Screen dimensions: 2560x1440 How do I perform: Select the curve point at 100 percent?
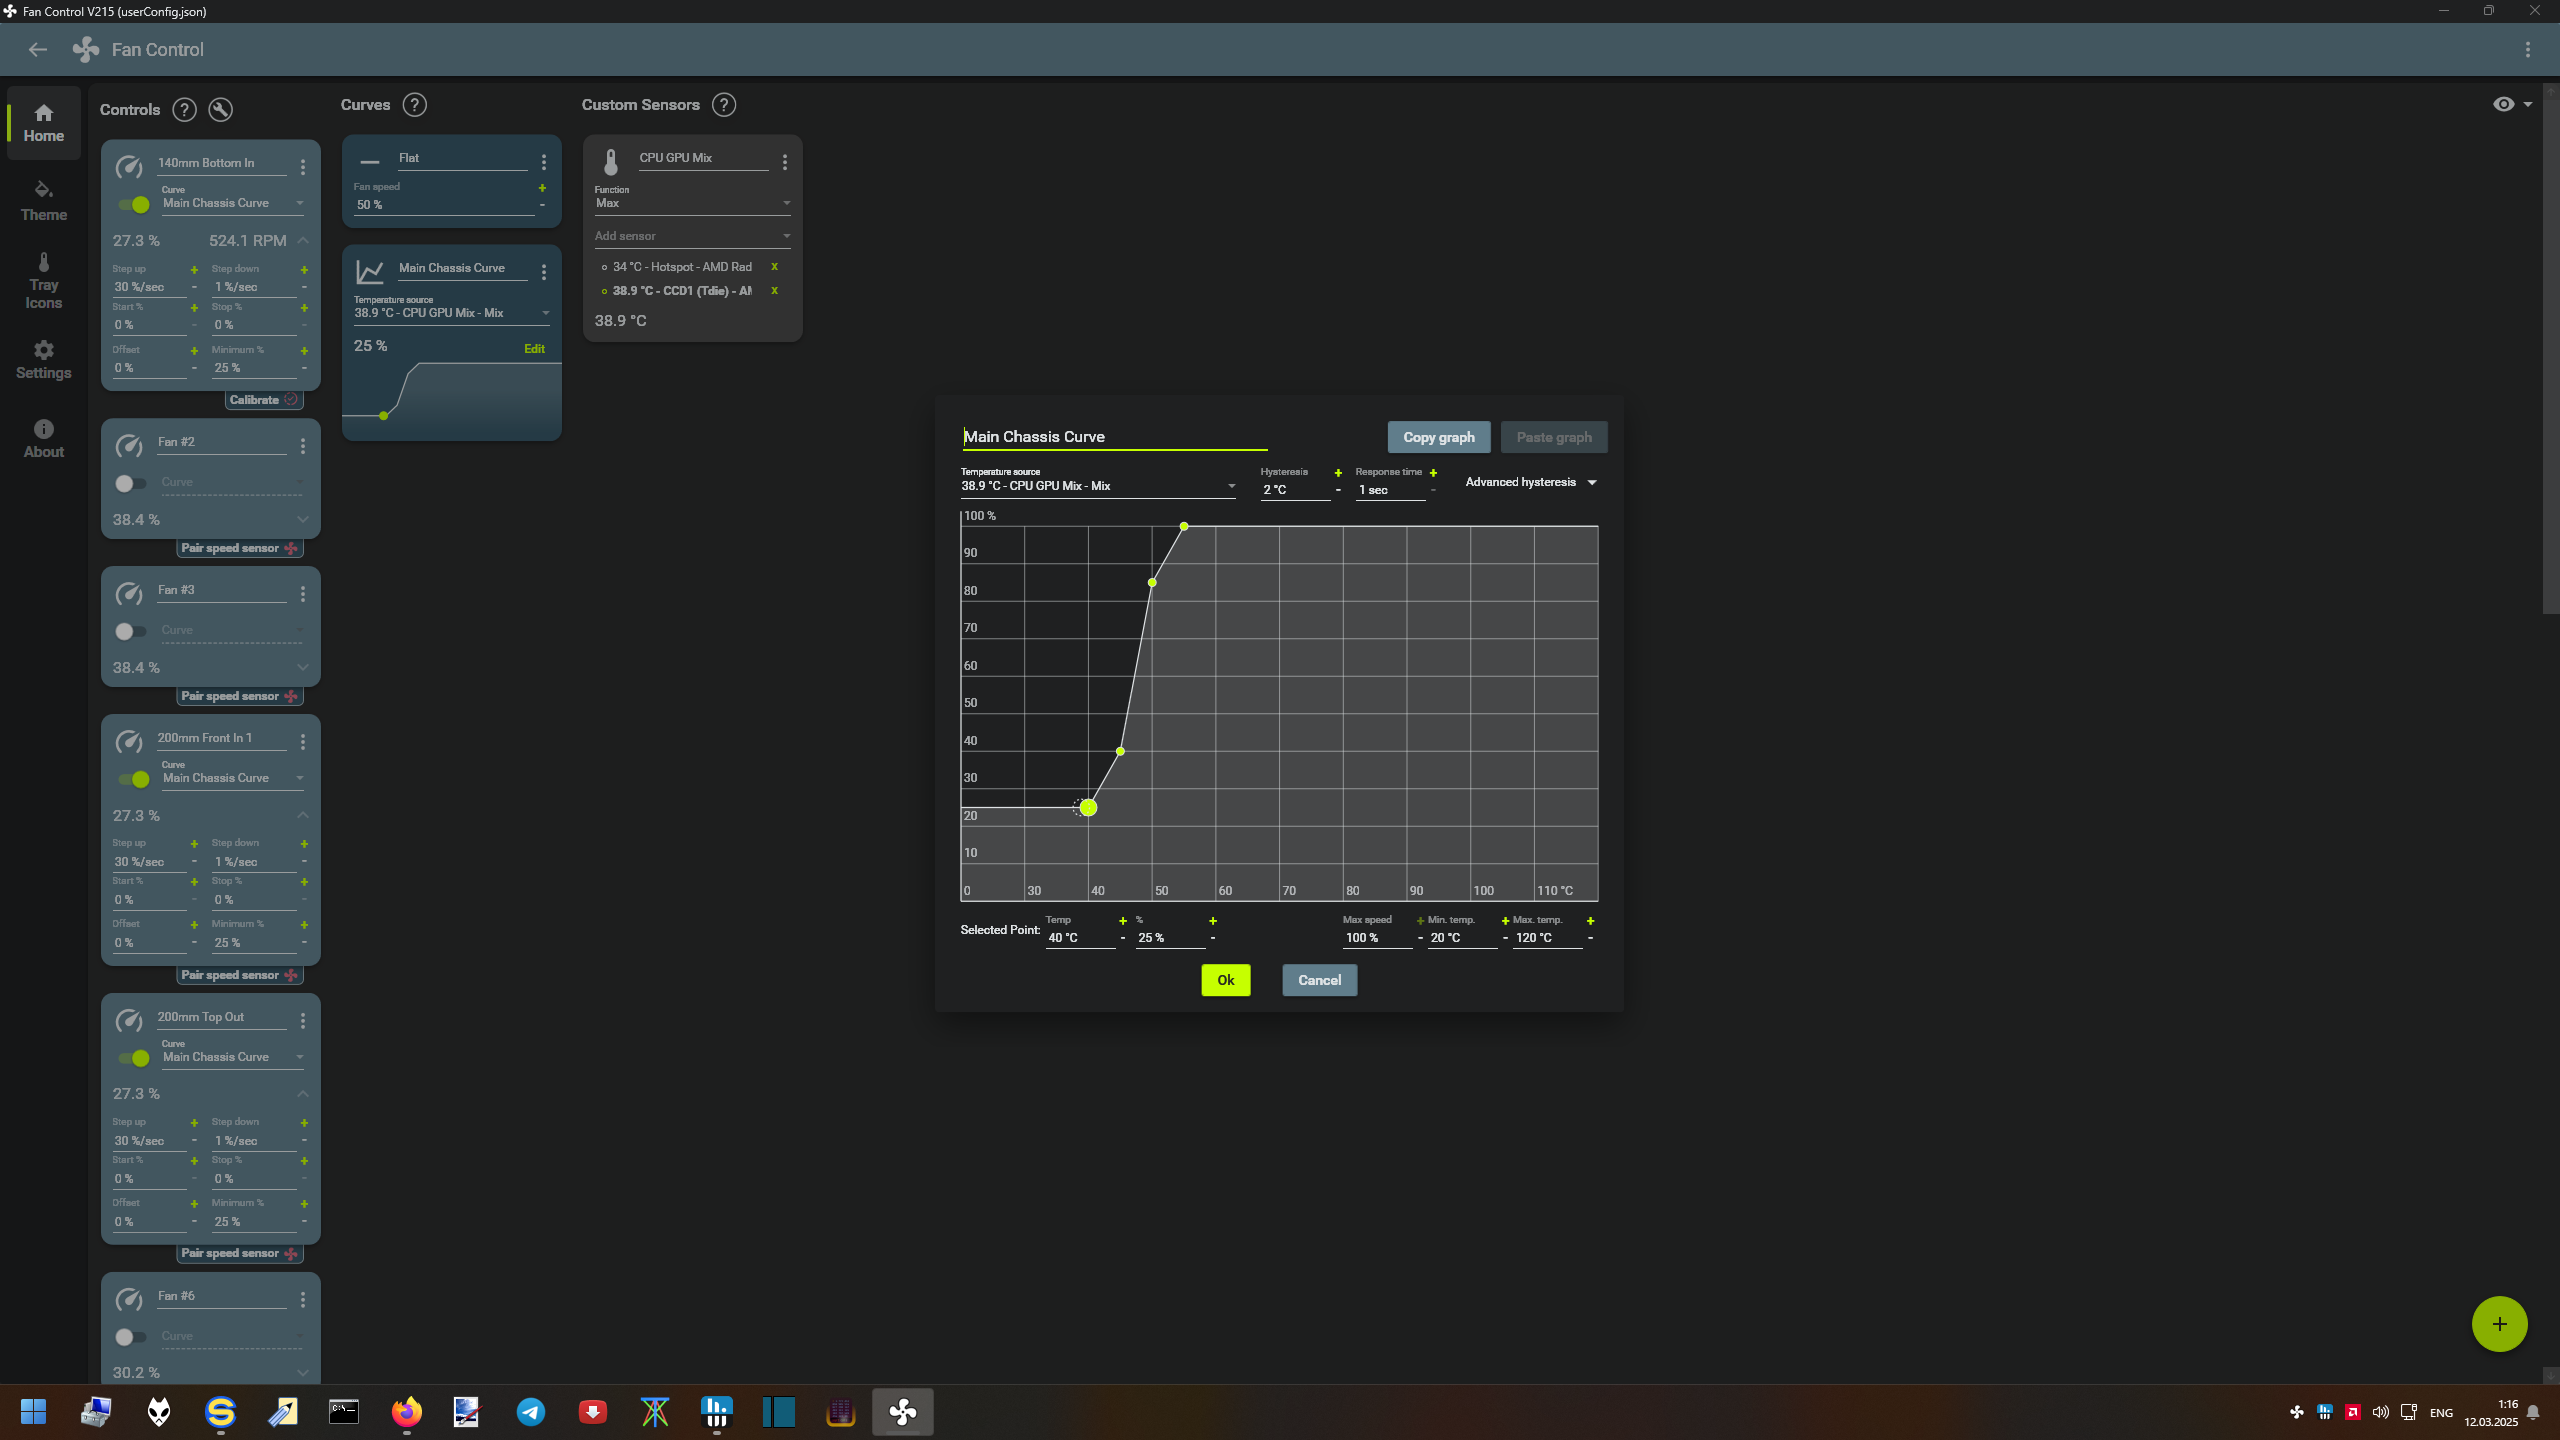click(x=1184, y=526)
